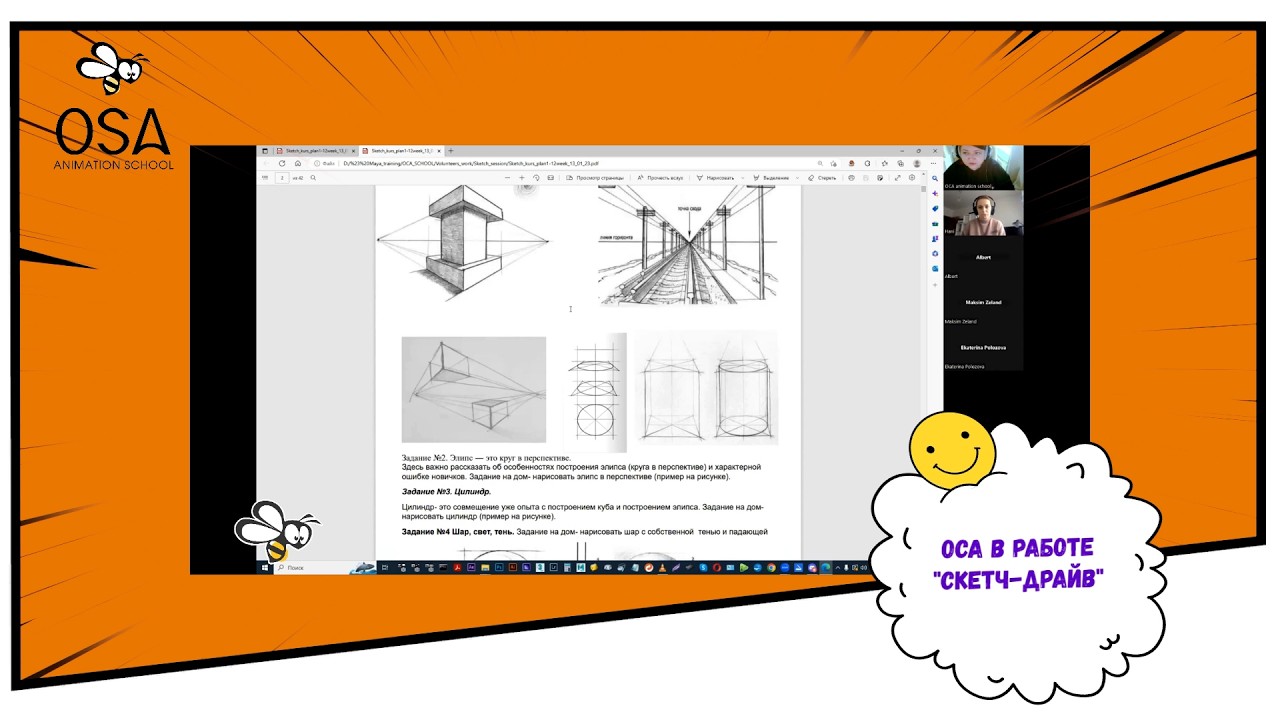Add a sidebar app with plus
This screenshot has width=1280, height=720.
[935, 285]
